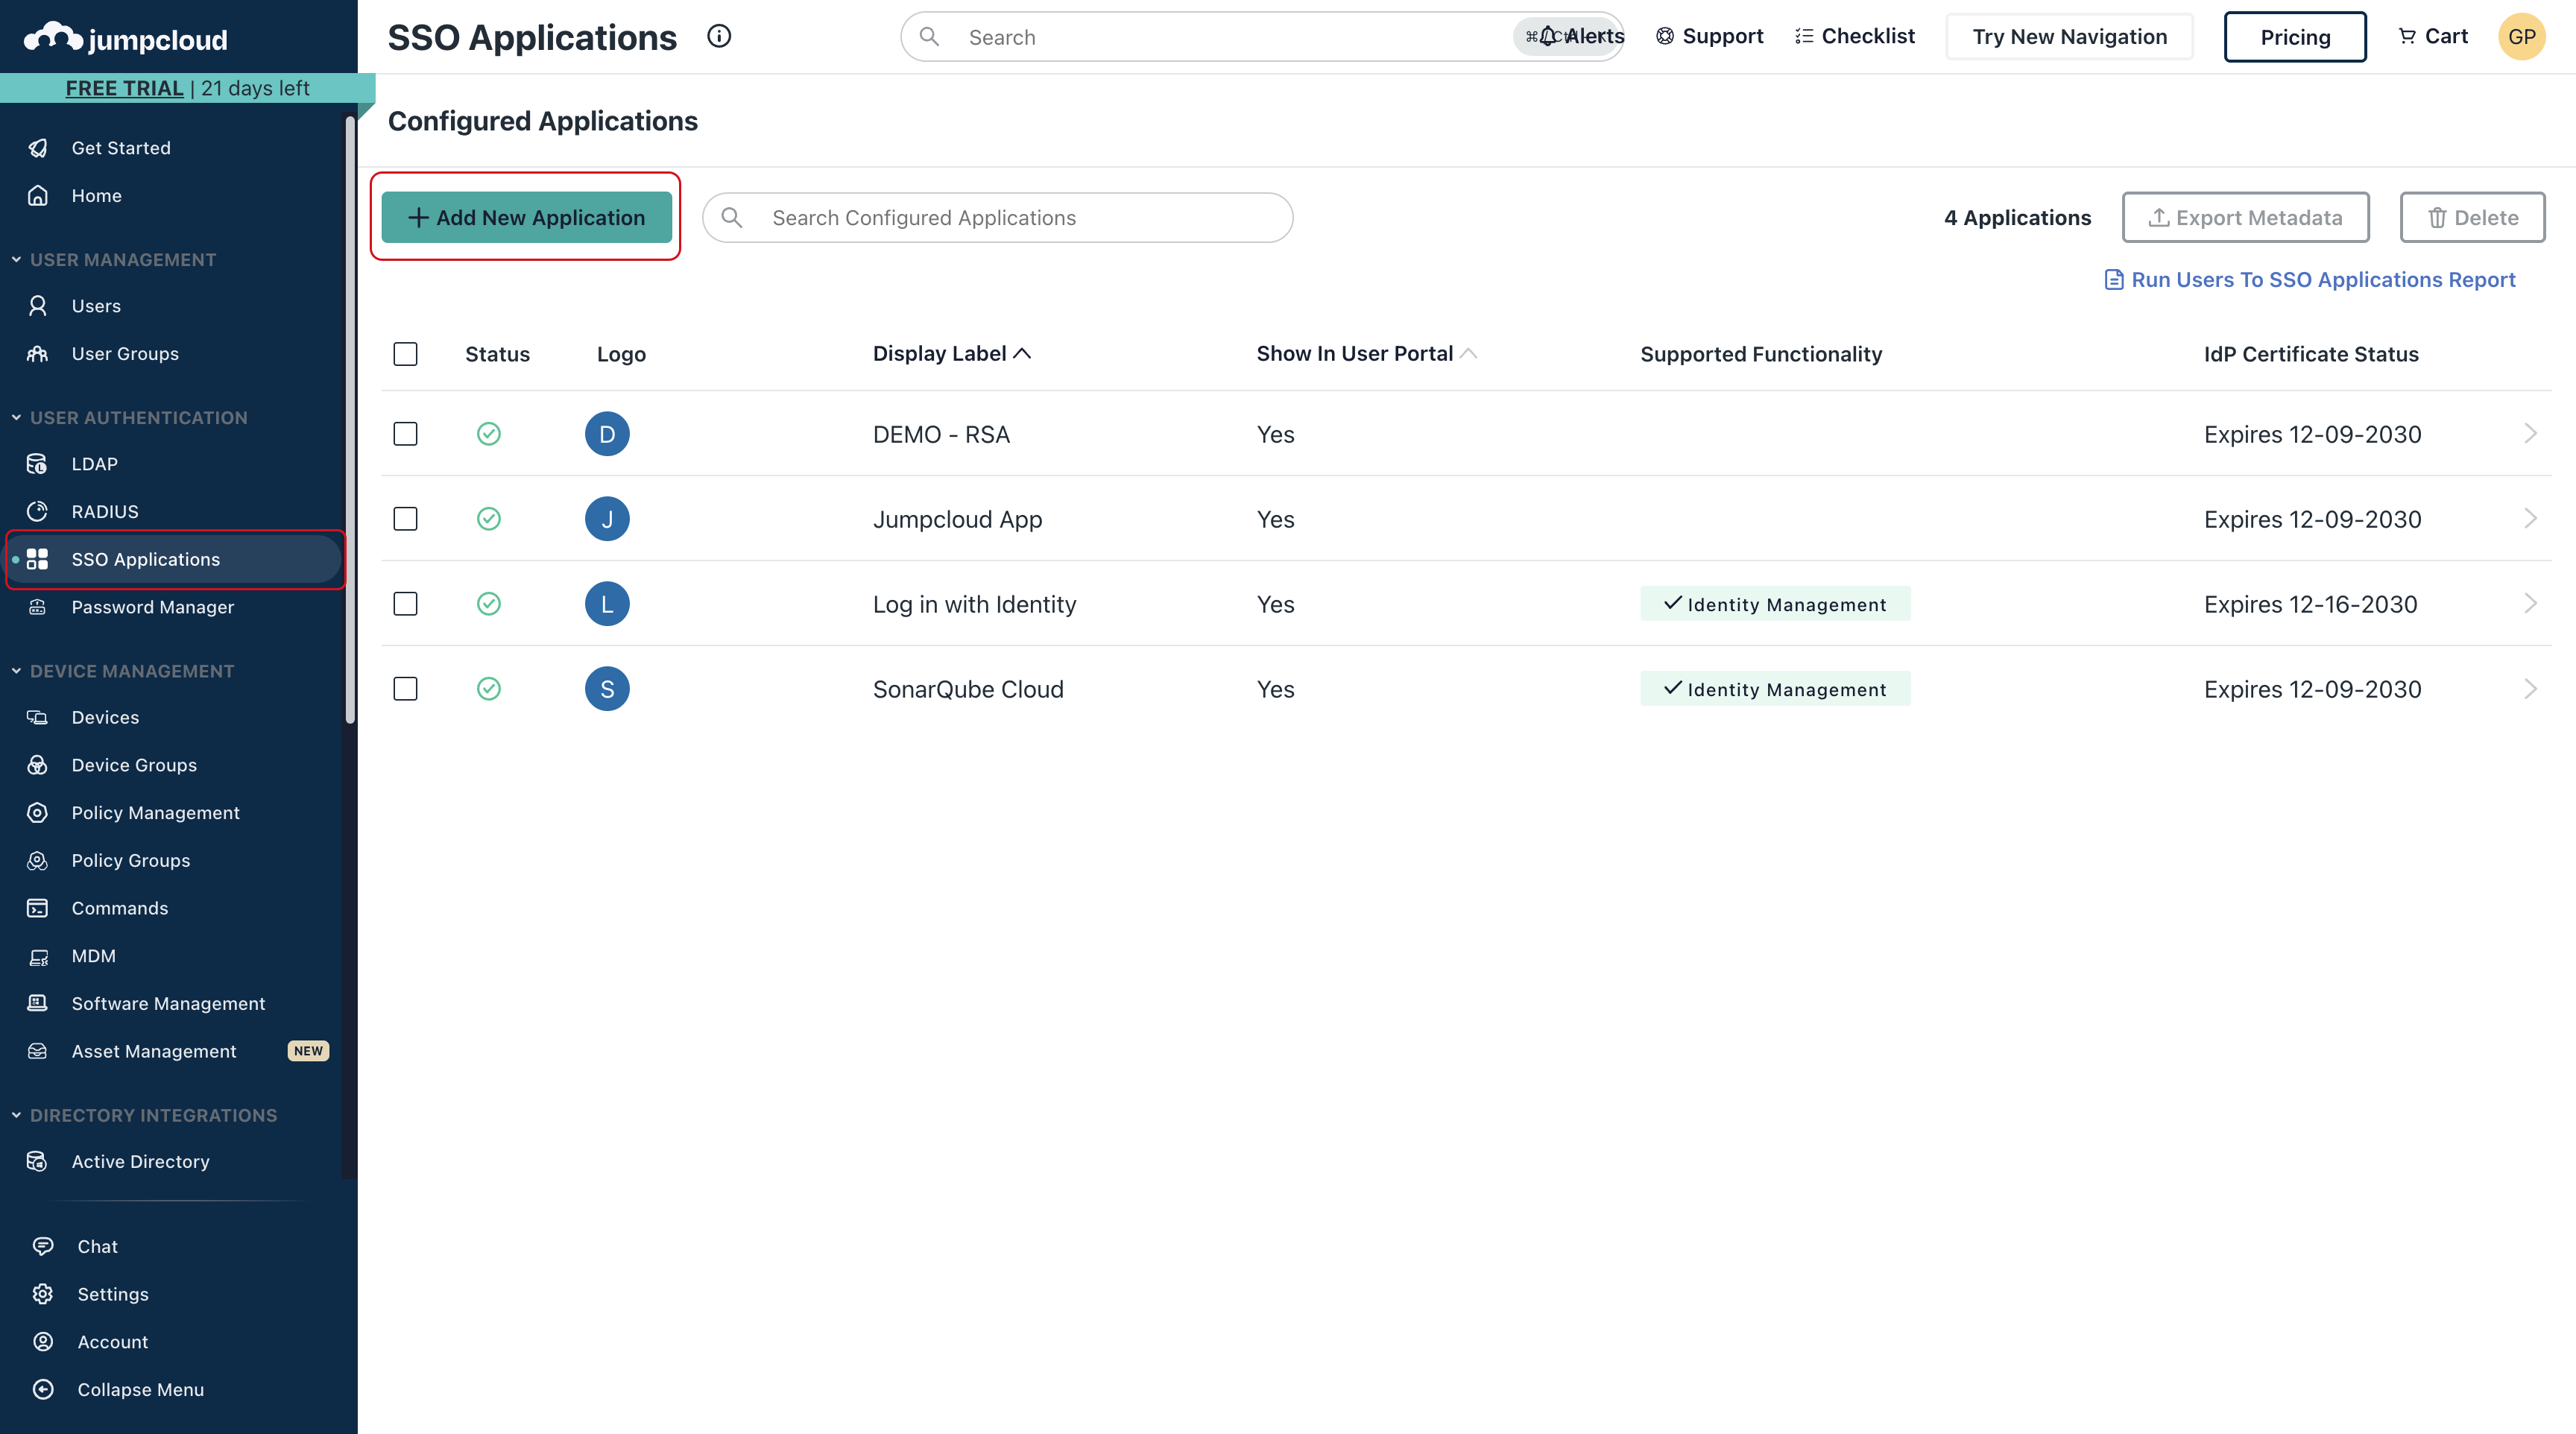Click the SonarQube Cloud S logo
Image resolution: width=2576 pixels, height=1434 pixels.
pyautogui.click(x=607, y=689)
